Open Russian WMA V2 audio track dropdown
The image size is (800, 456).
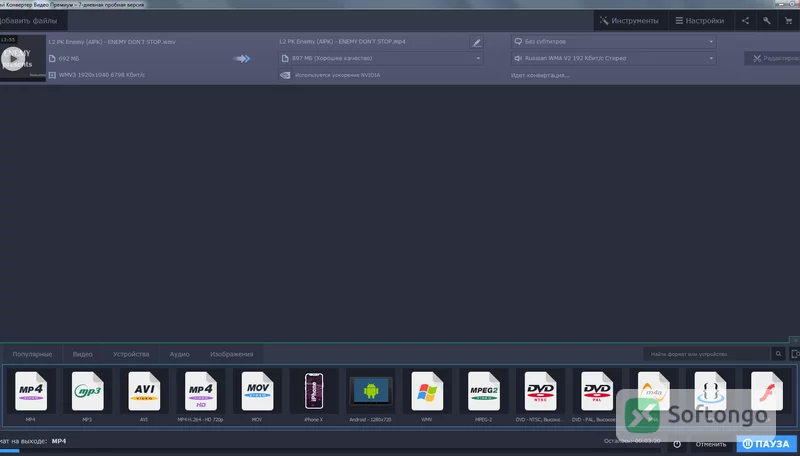pyautogui.click(x=613, y=58)
